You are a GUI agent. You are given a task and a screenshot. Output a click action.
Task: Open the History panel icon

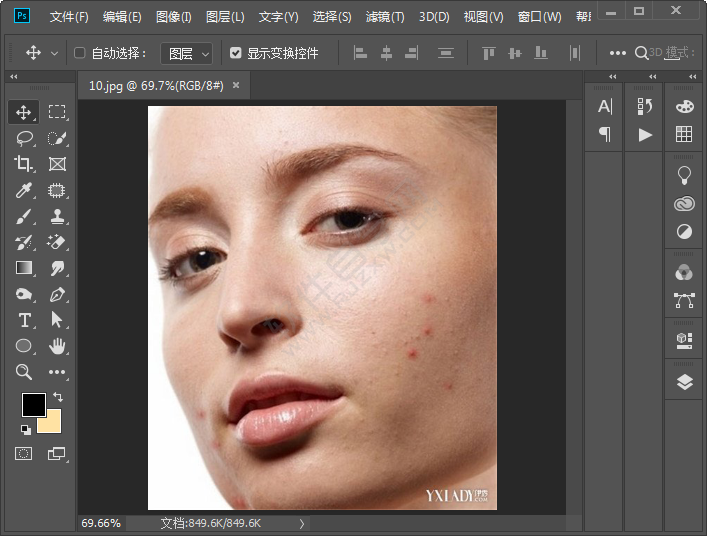[x=645, y=106]
